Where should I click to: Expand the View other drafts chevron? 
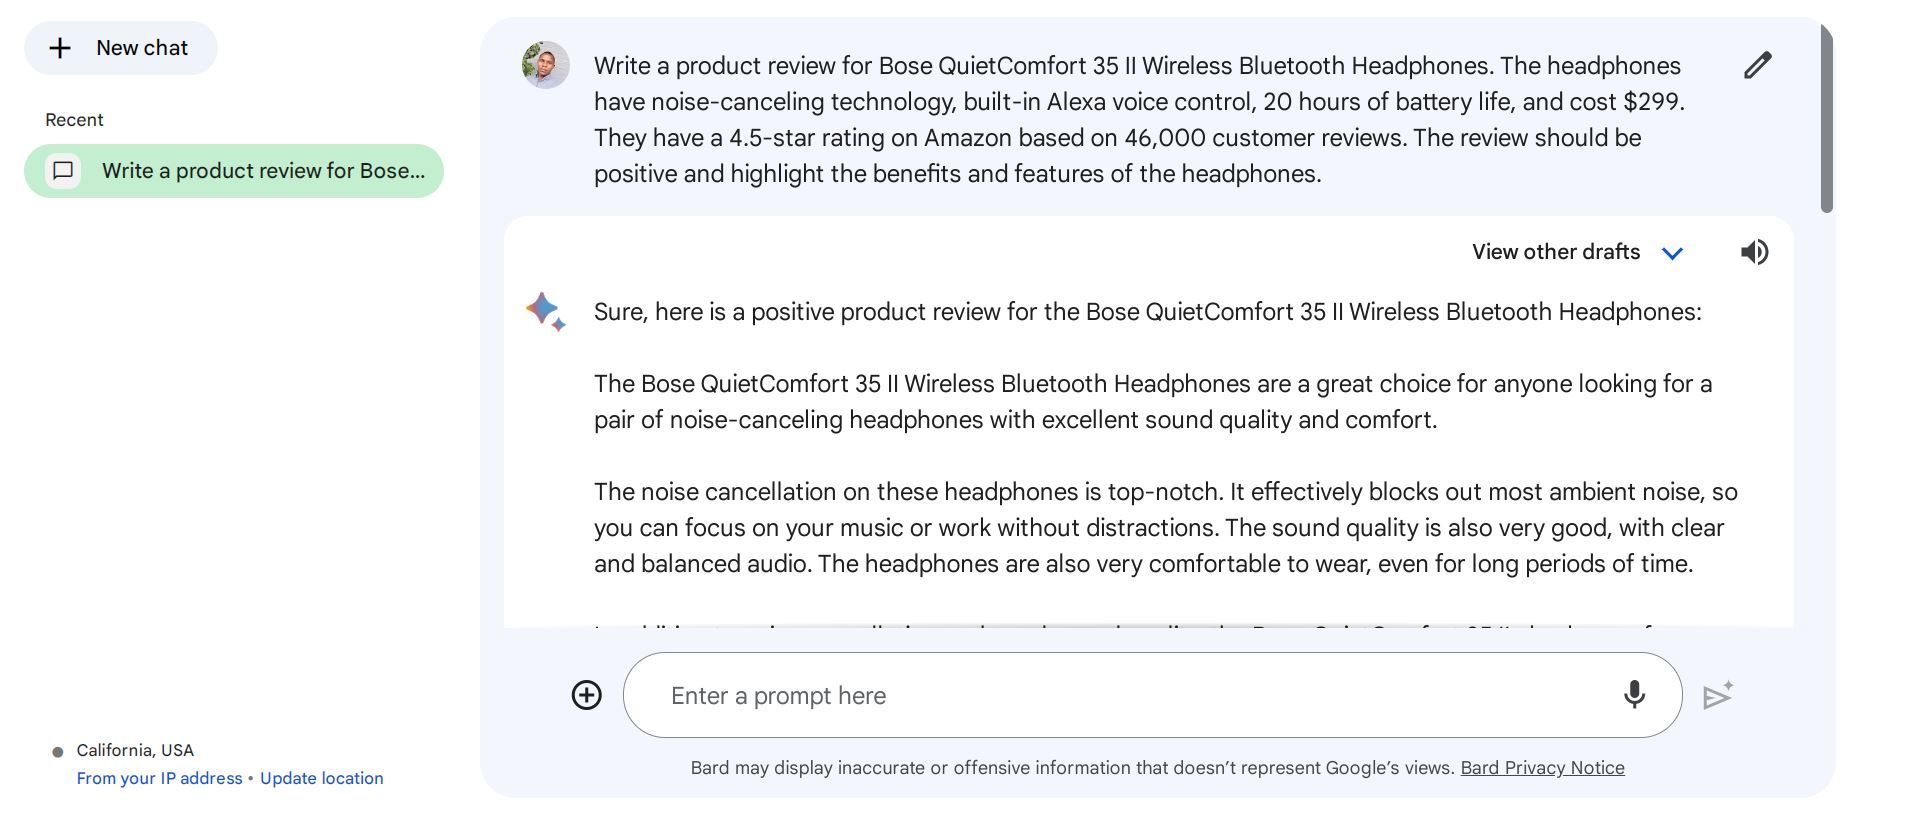pos(1673,253)
